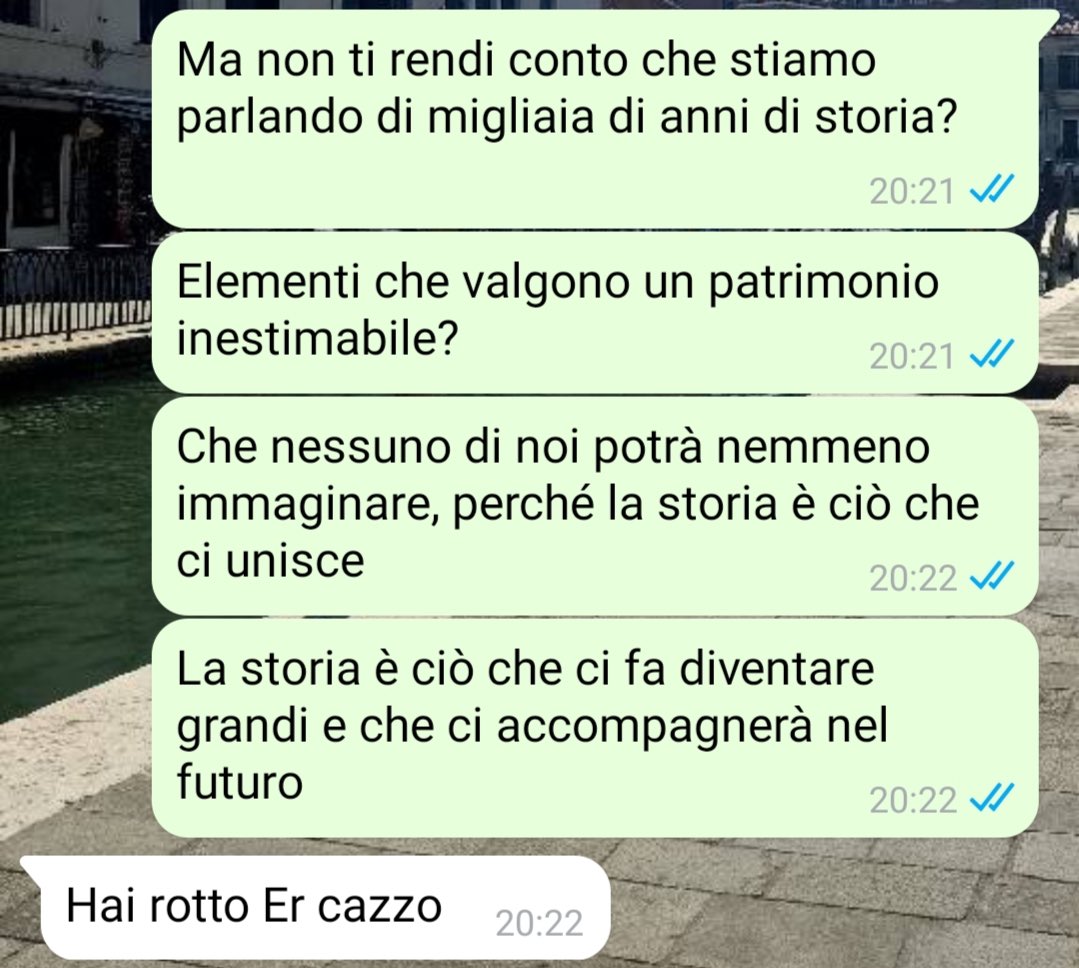Image resolution: width=1079 pixels, height=968 pixels.
Task: Tap the read-receipt ticks on the 'migliaia di anni' message
Action: coord(992,190)
